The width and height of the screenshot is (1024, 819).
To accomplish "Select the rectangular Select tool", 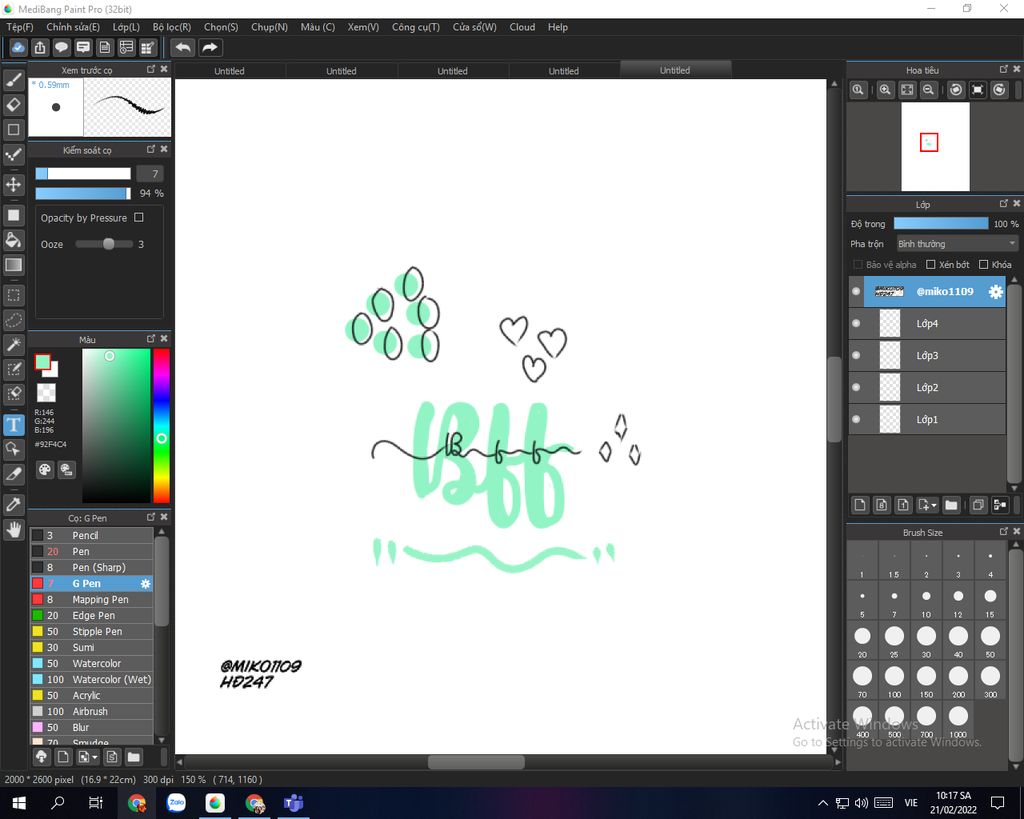I will pos(13,295).
